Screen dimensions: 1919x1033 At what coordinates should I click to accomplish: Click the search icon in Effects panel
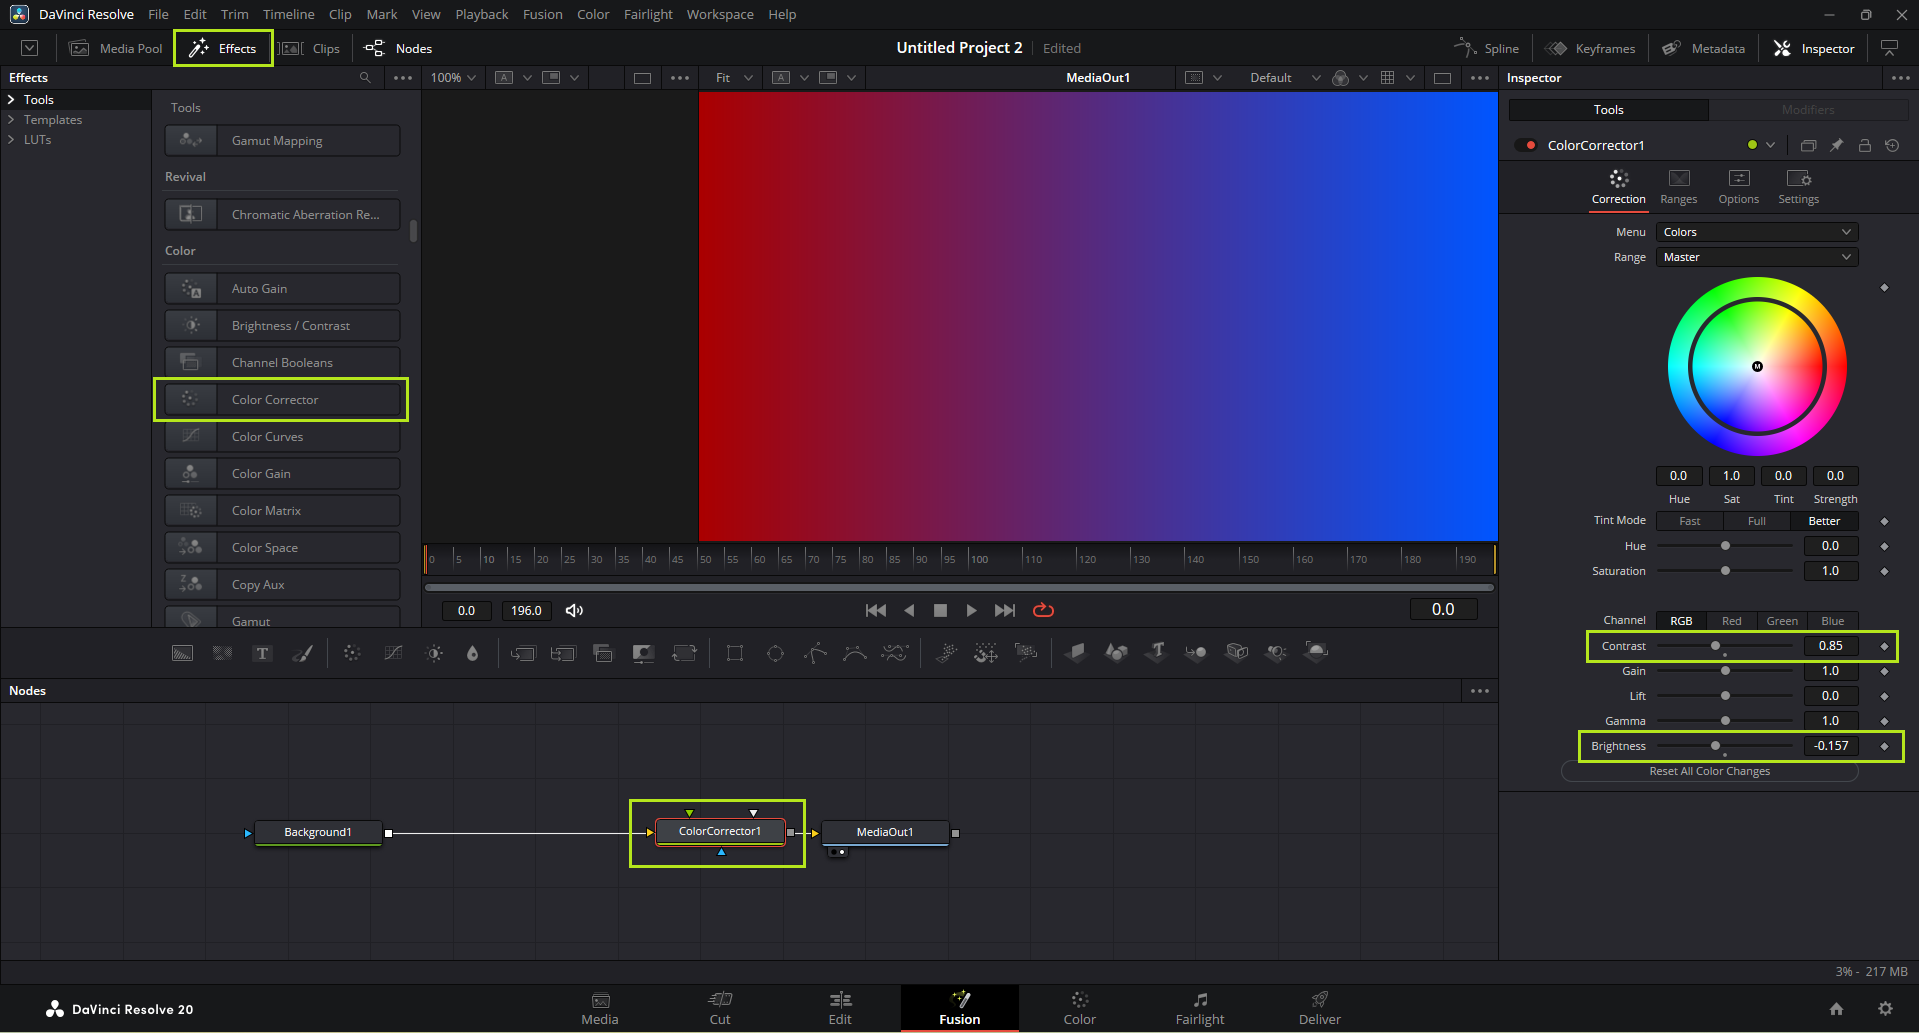click(365, 78)
